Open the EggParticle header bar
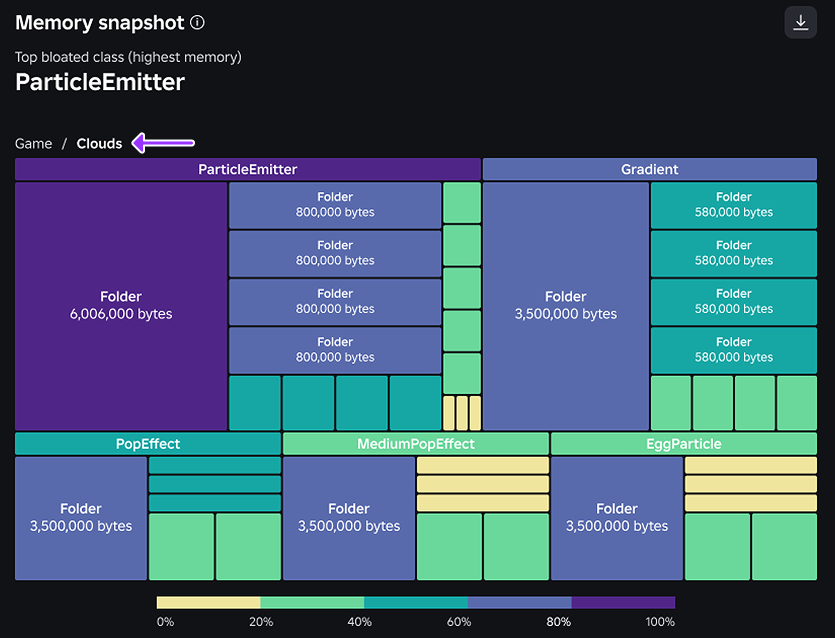This screenshot has height=638, width=835. tap(684, 444)
